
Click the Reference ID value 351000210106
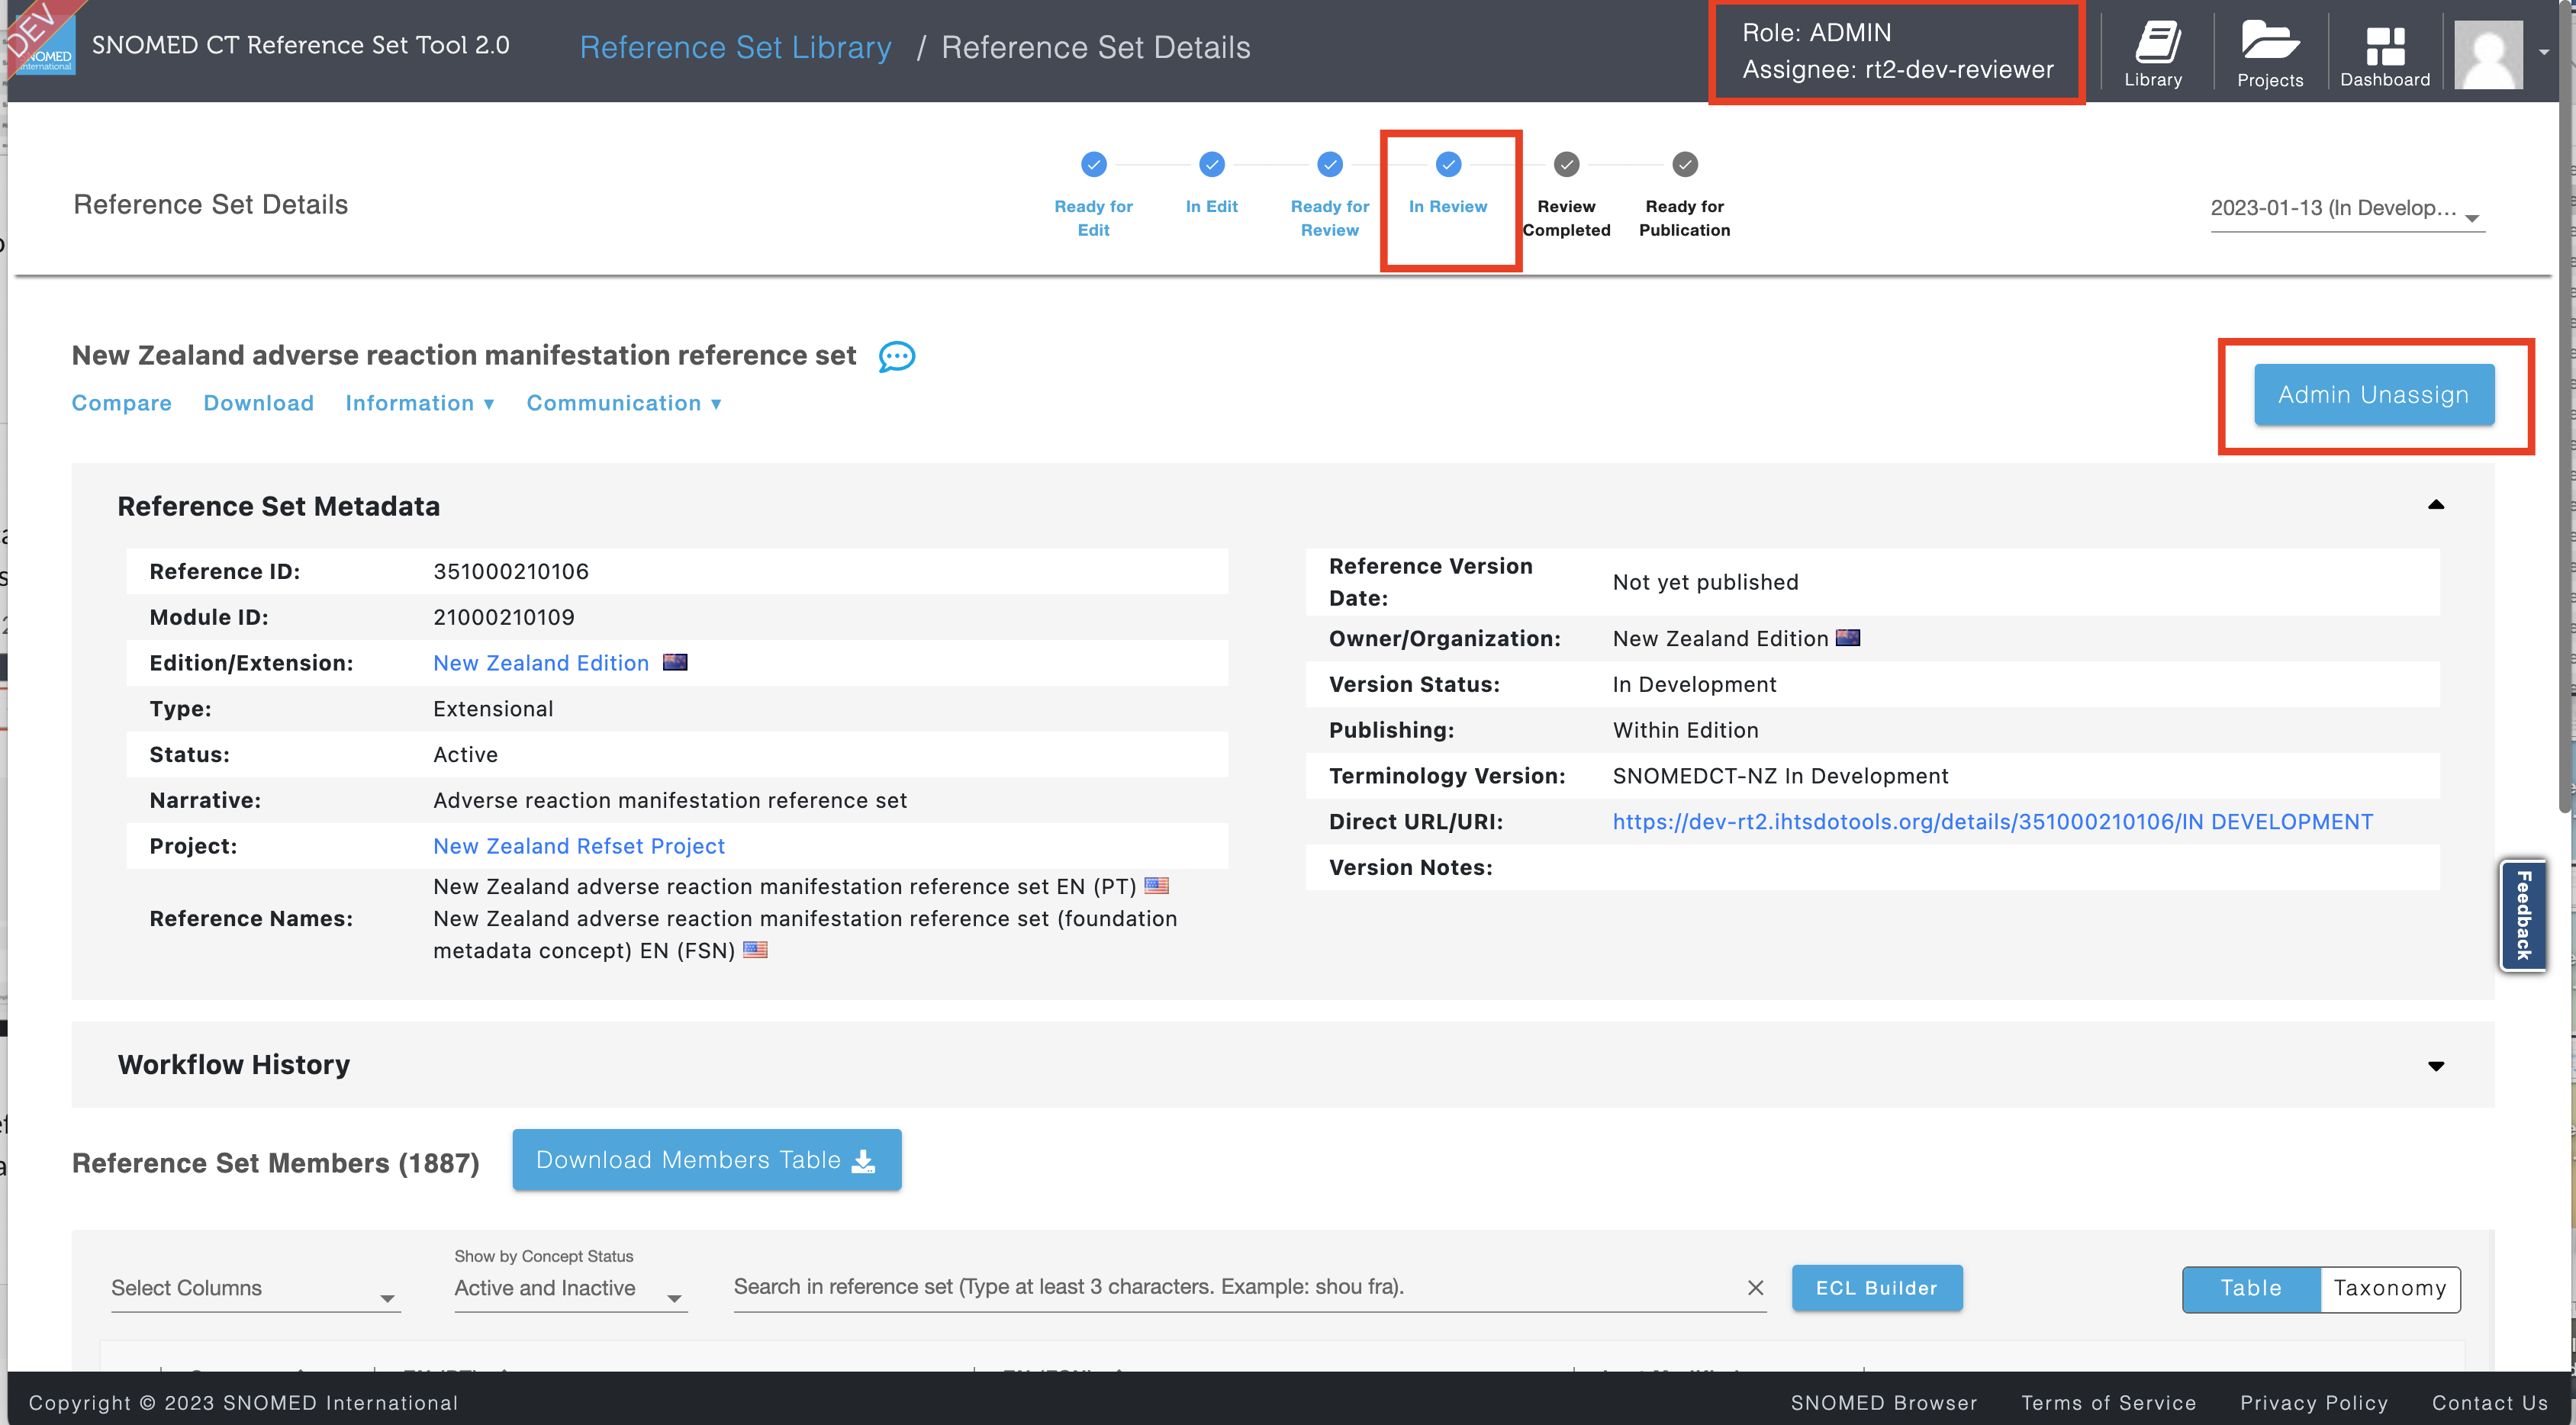click(511, 571)
